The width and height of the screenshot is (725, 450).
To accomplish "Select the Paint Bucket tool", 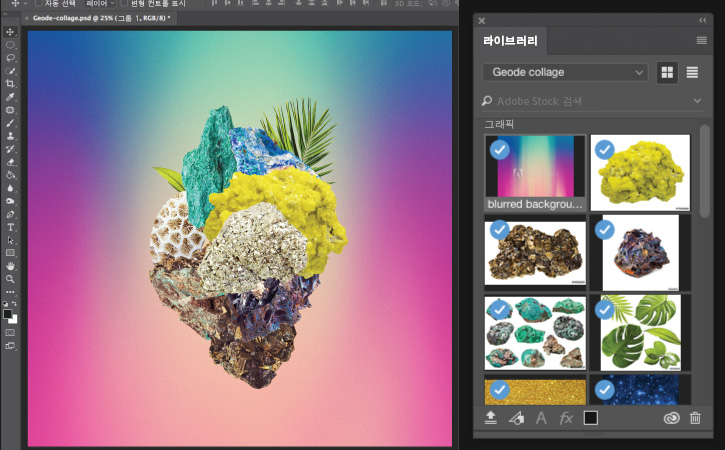I will [10, 175].
